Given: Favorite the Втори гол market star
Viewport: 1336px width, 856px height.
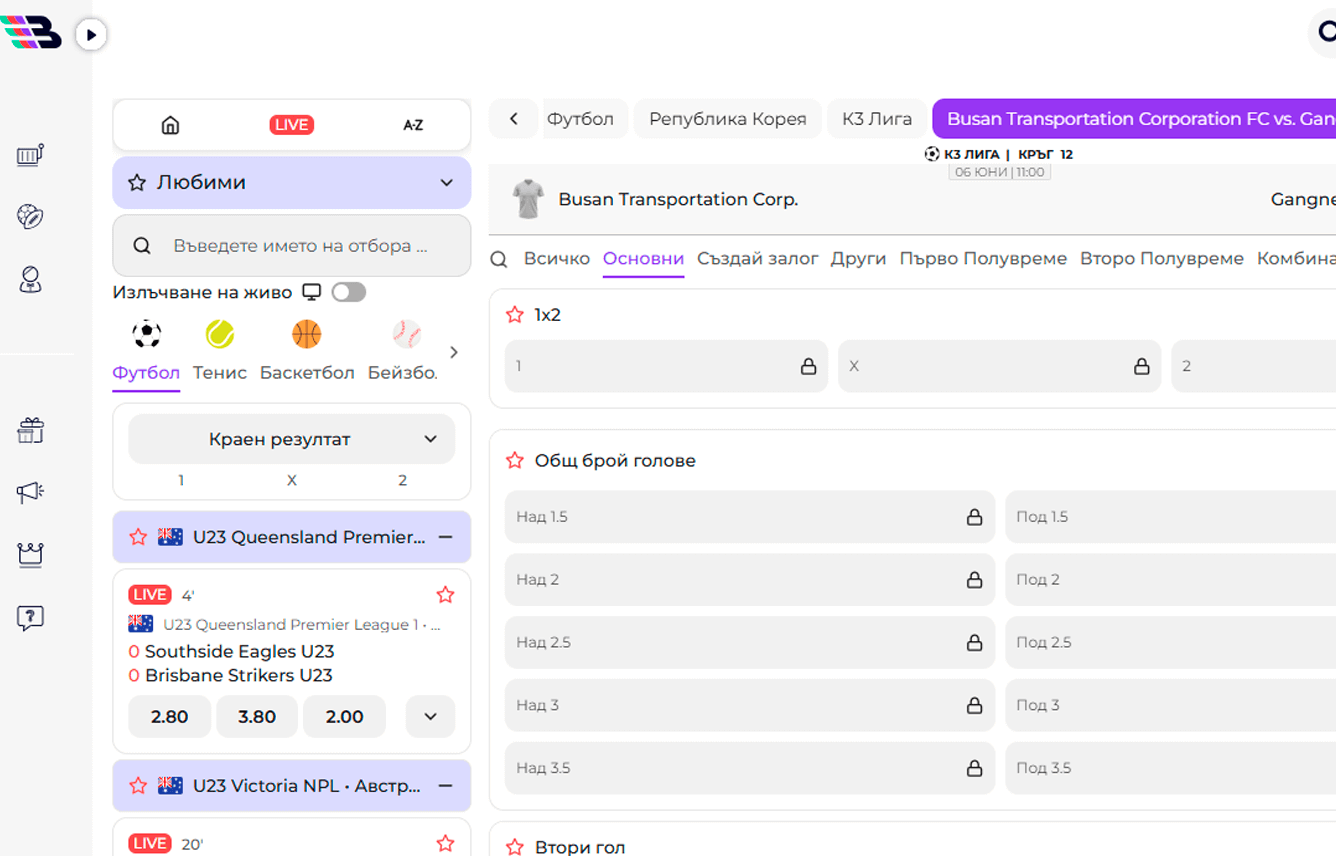Looking at the screenshot, I should click(515, 847).
